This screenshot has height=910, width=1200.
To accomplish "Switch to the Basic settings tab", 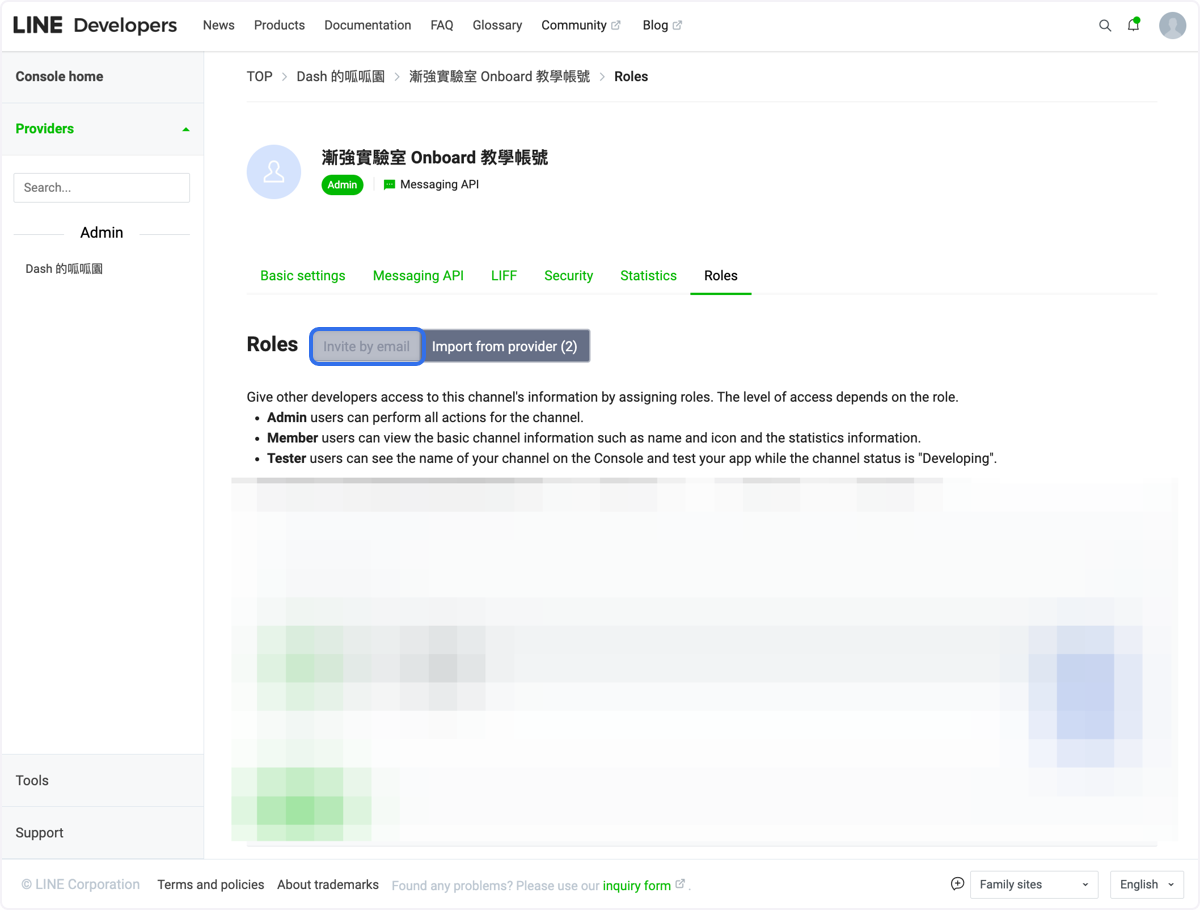I will 303,276.
